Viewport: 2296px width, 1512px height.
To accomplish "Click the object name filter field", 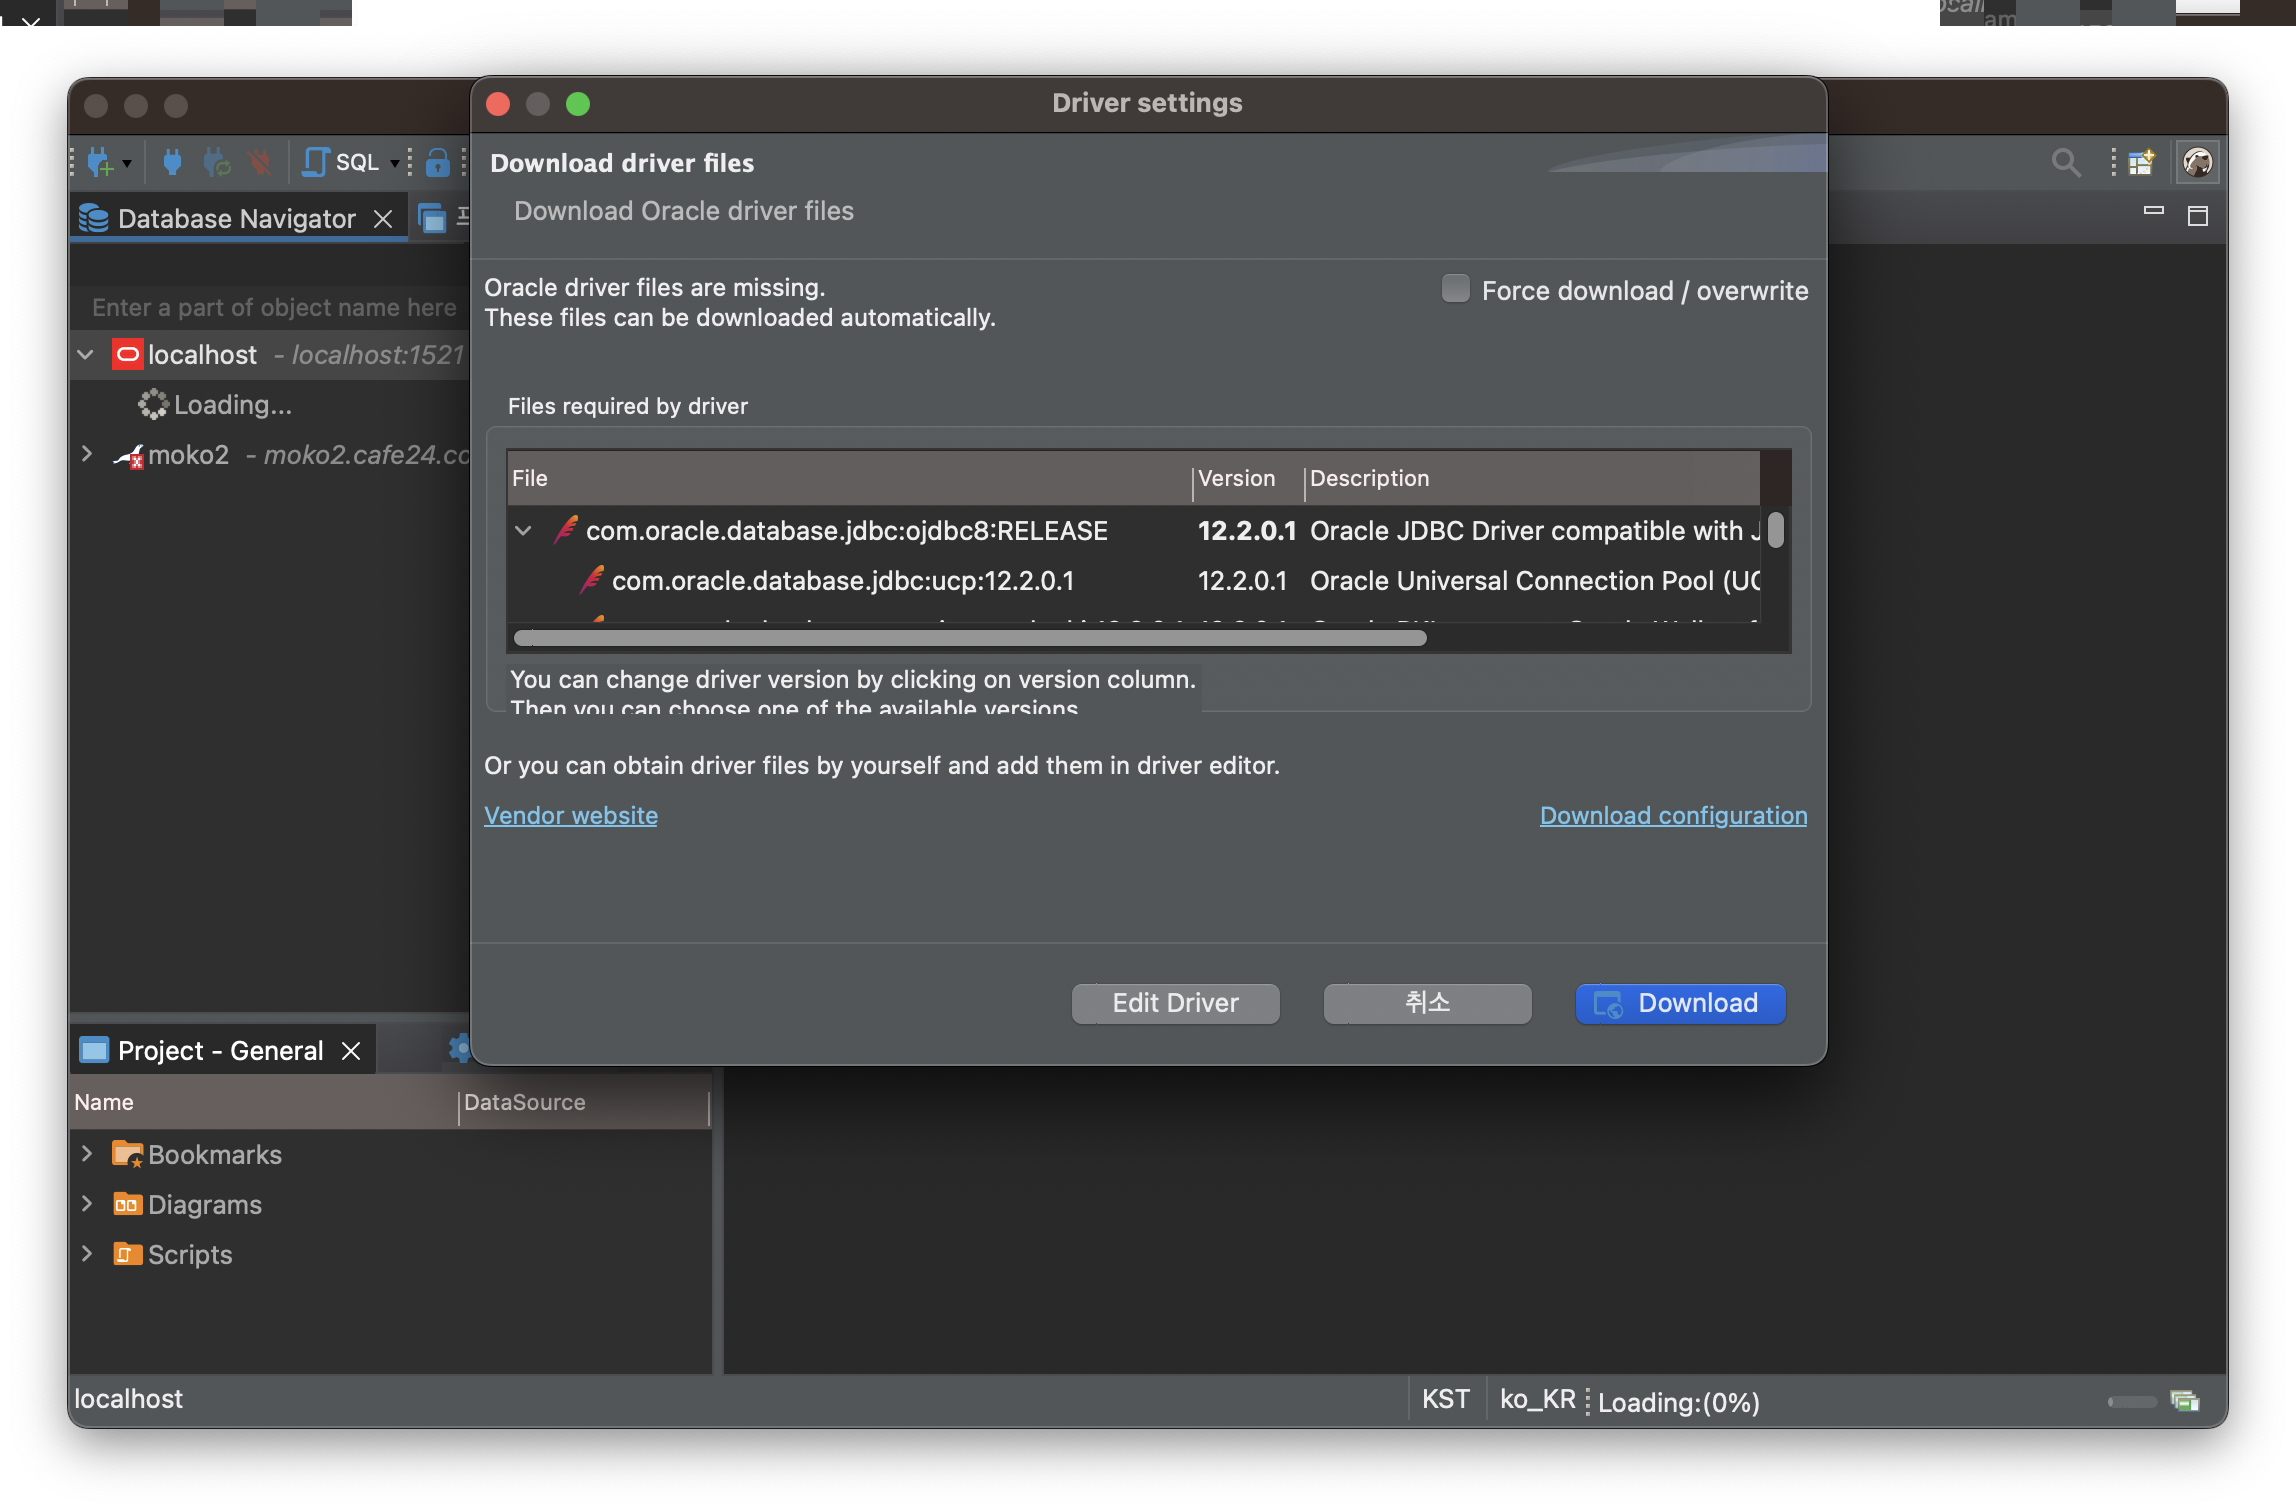I will tap(273, 307).
